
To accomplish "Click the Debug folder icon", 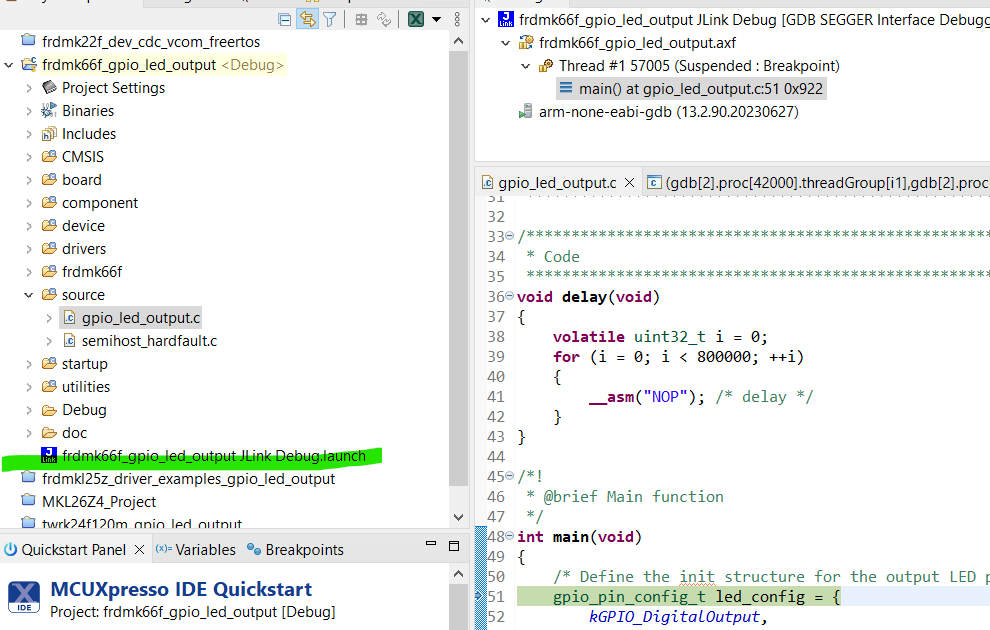I will pyautogui.click(x=49, y=410).
